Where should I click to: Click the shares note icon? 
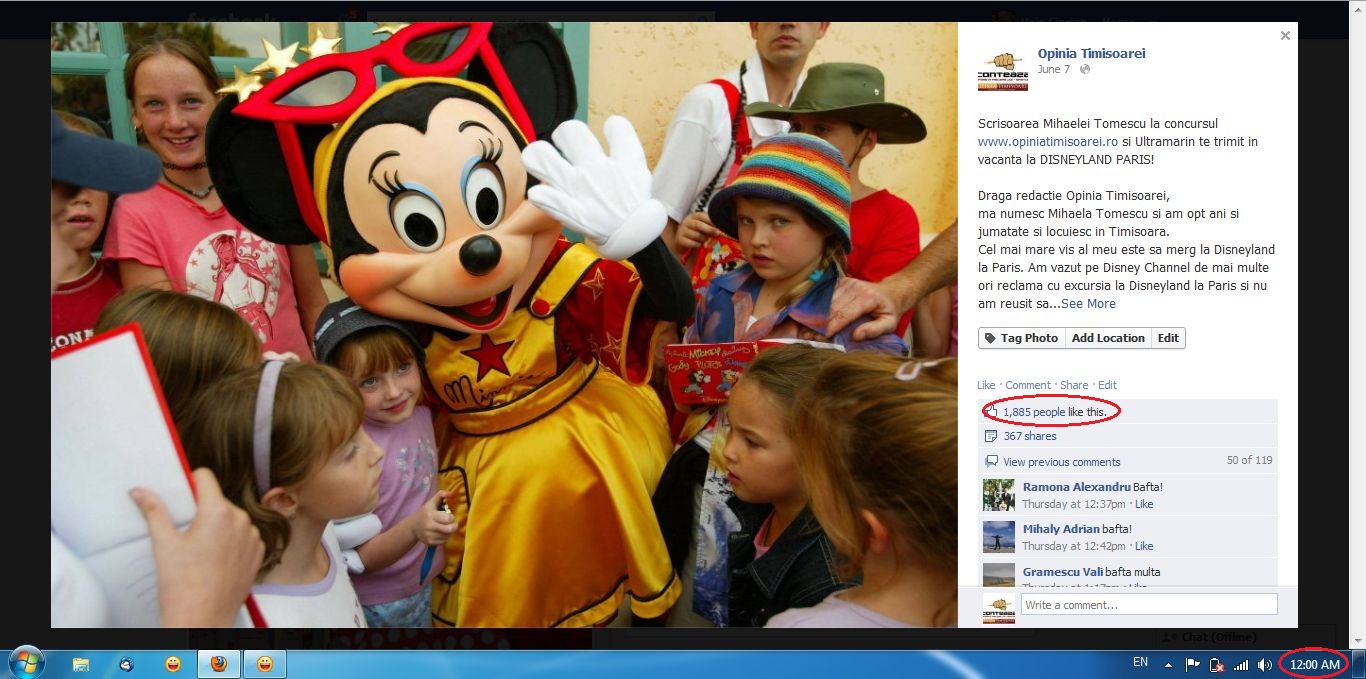click(x=990, y=436)
